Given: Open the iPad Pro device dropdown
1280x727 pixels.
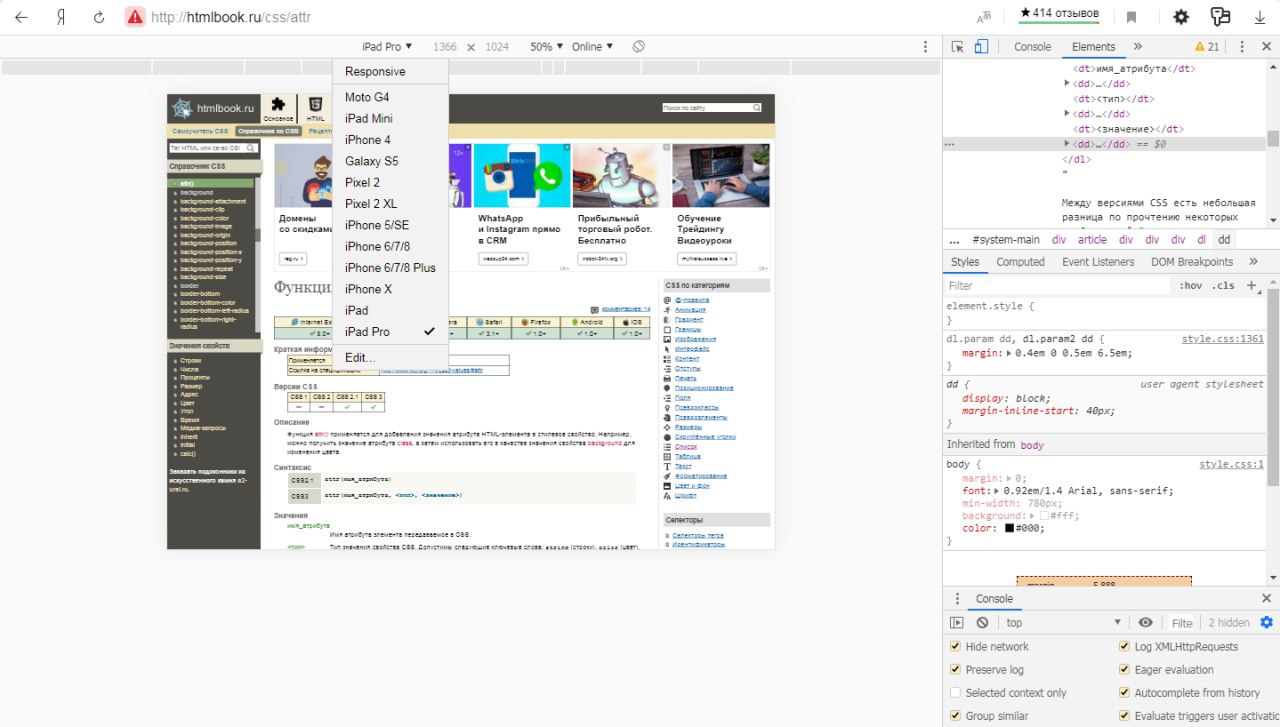Looking at the screenshot, I should coord(387,47).
